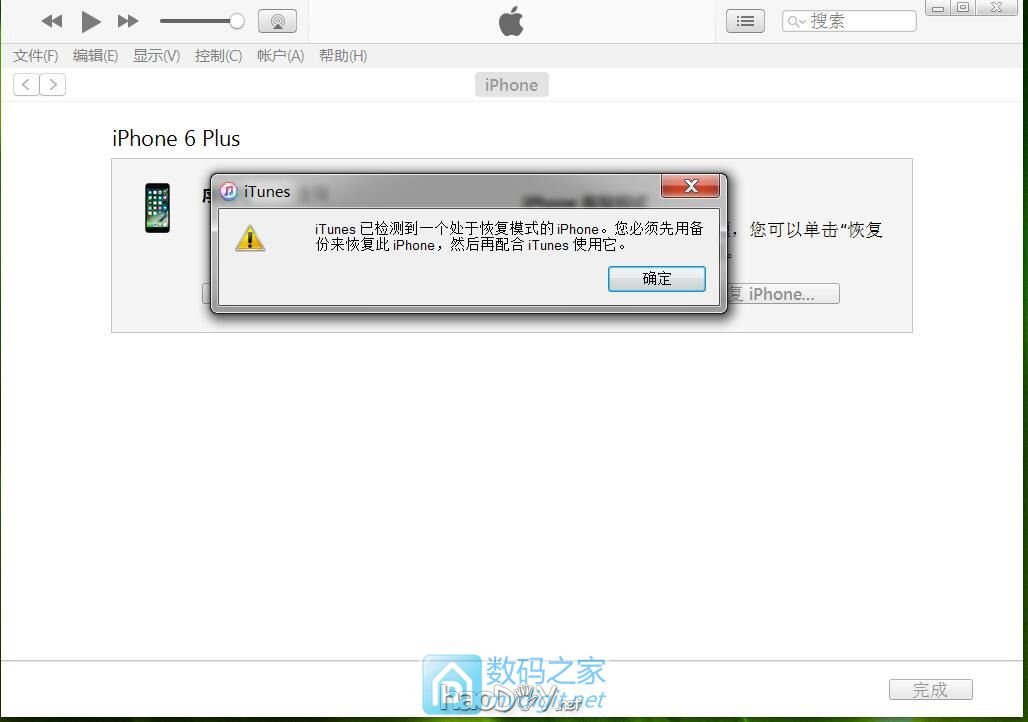This screenshot has height=722, width=1028.
Task: Click the iPhone 6 Plus device thumbnail
Action: click(x=157, y=207)
